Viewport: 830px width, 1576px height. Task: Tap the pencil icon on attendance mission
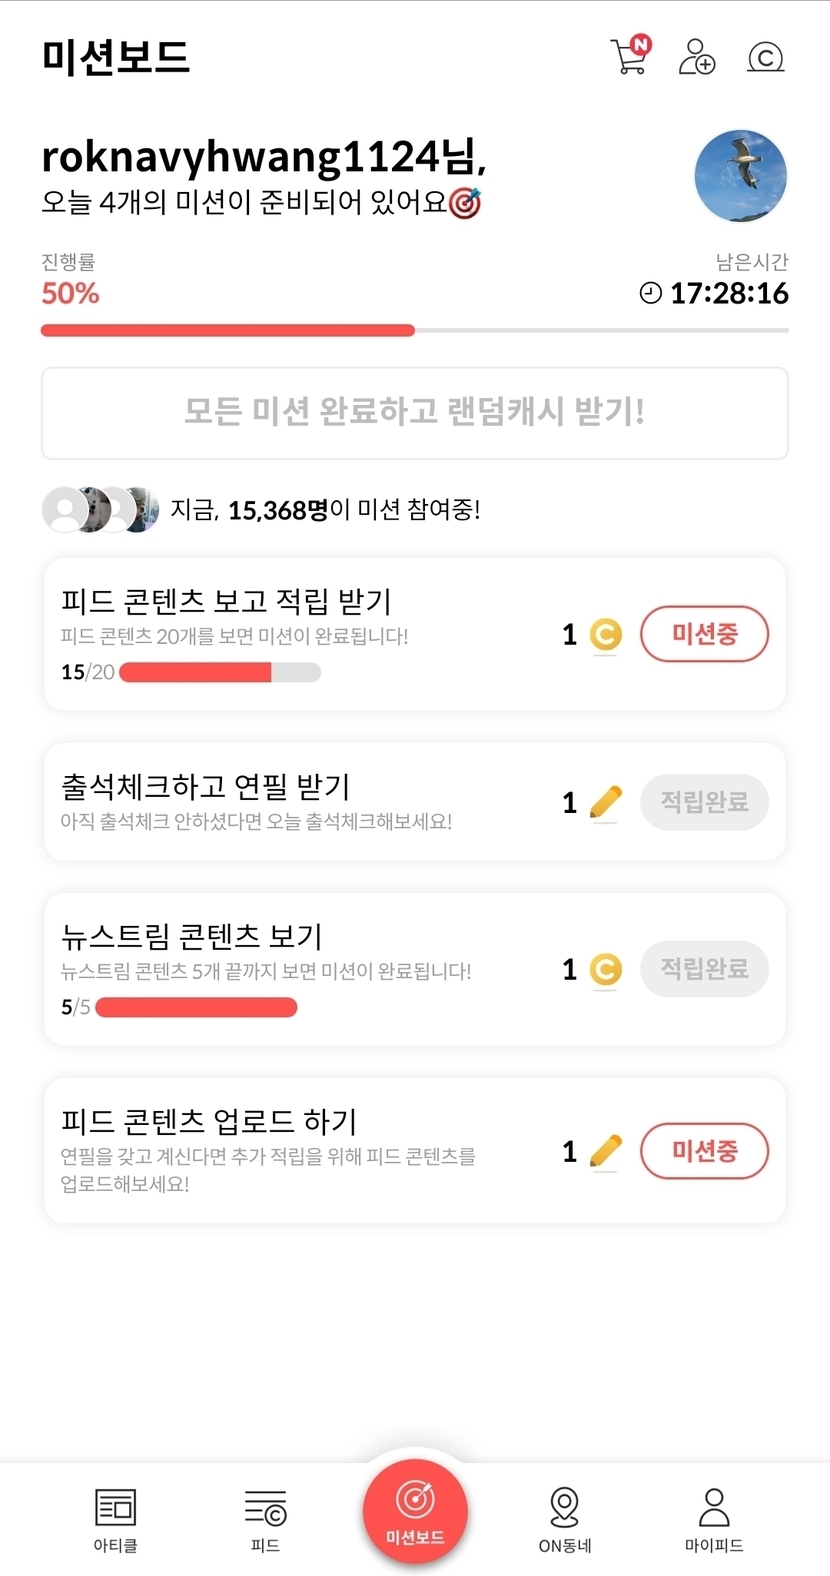click(605, 802)
